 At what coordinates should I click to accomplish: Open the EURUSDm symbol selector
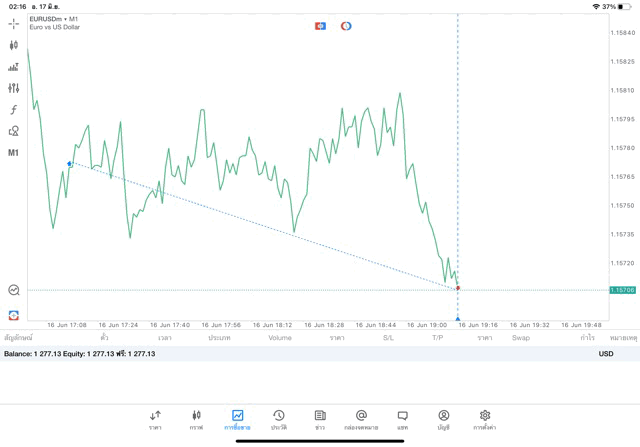coord(55,19)
